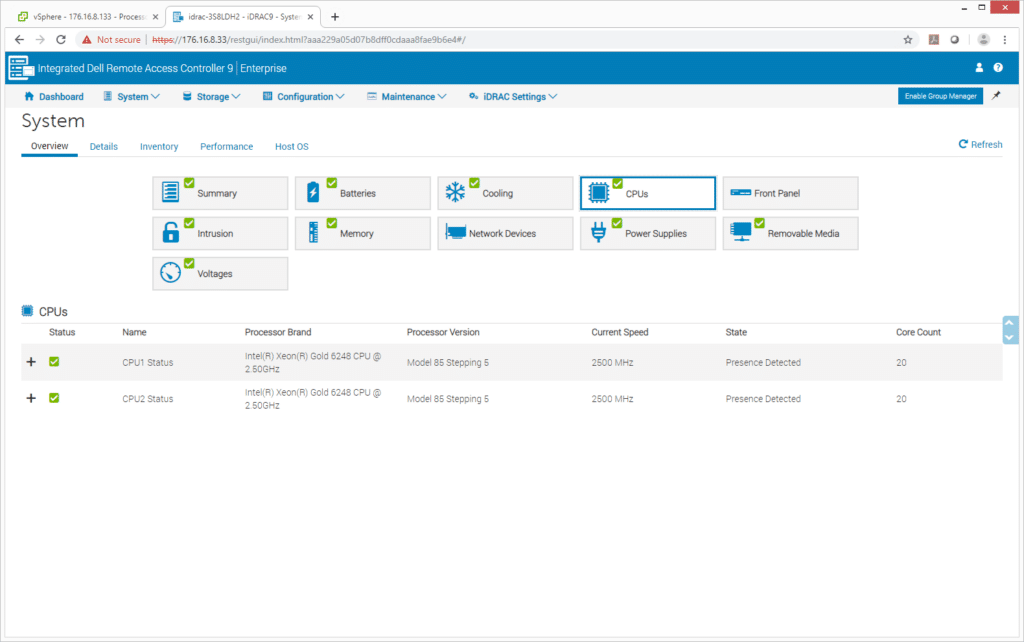
Task: Open the System dropdown menu
Action: click(x=131, y=96)
